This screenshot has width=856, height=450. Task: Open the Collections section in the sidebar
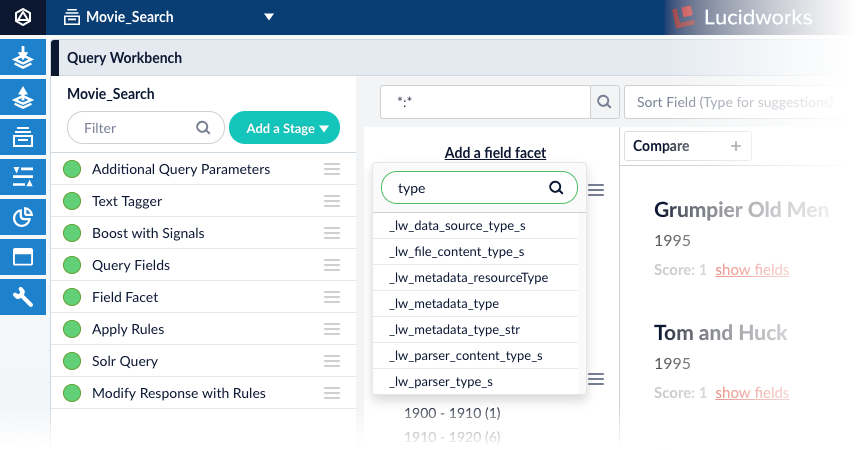(x=23, y=138)
